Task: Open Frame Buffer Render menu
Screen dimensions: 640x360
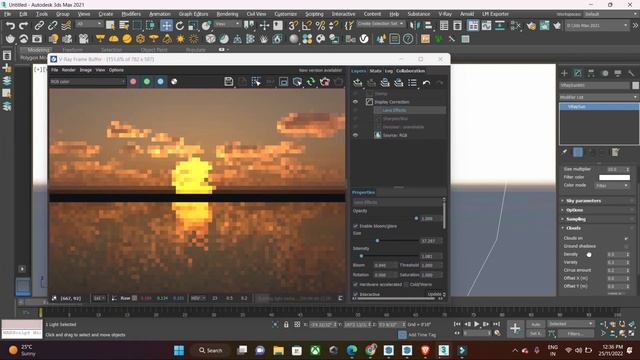Action: click(x=68, y=70)
